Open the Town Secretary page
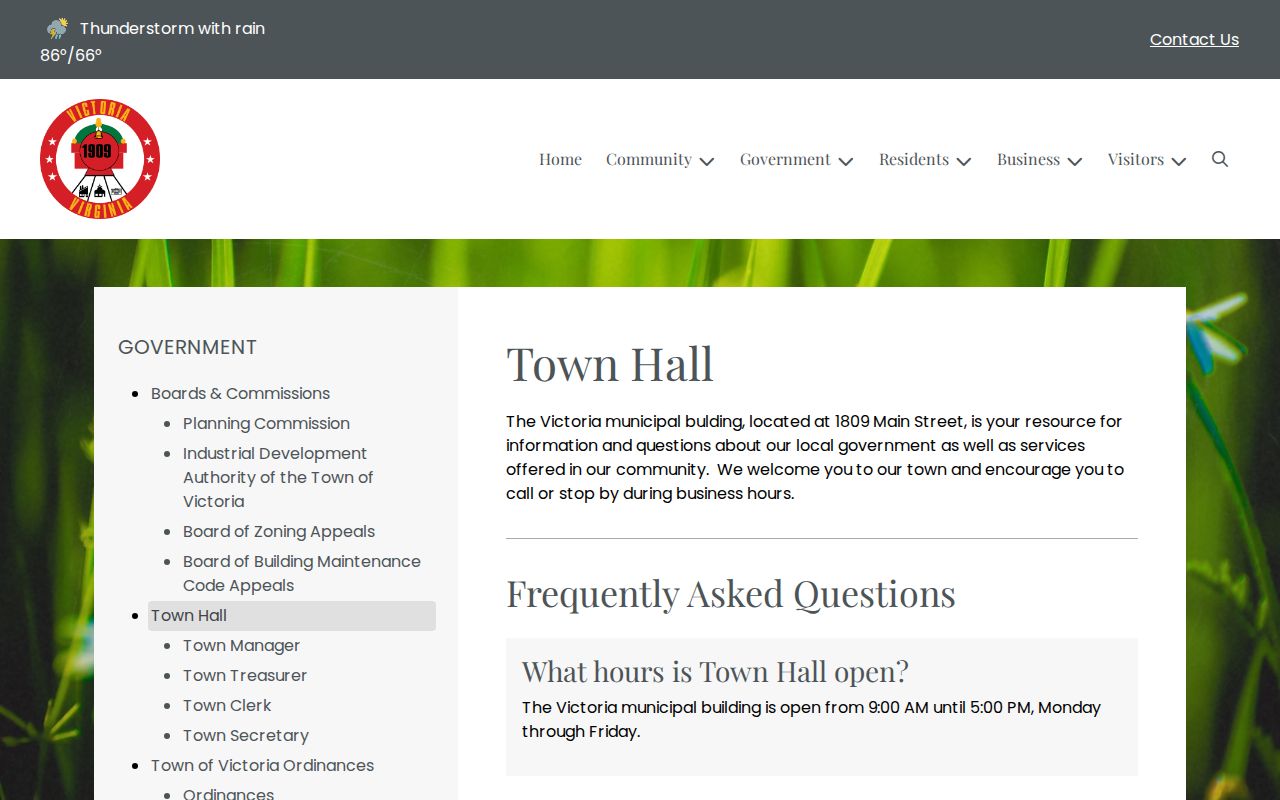 246,735
